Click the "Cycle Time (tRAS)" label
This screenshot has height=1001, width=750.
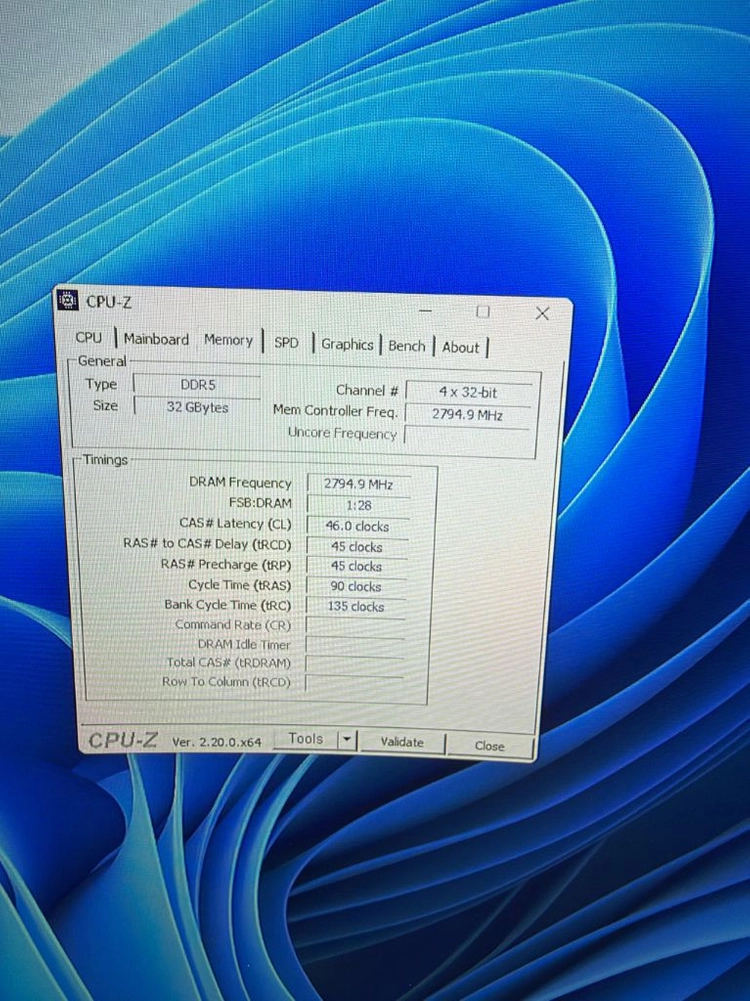click(x=239, y=585)
